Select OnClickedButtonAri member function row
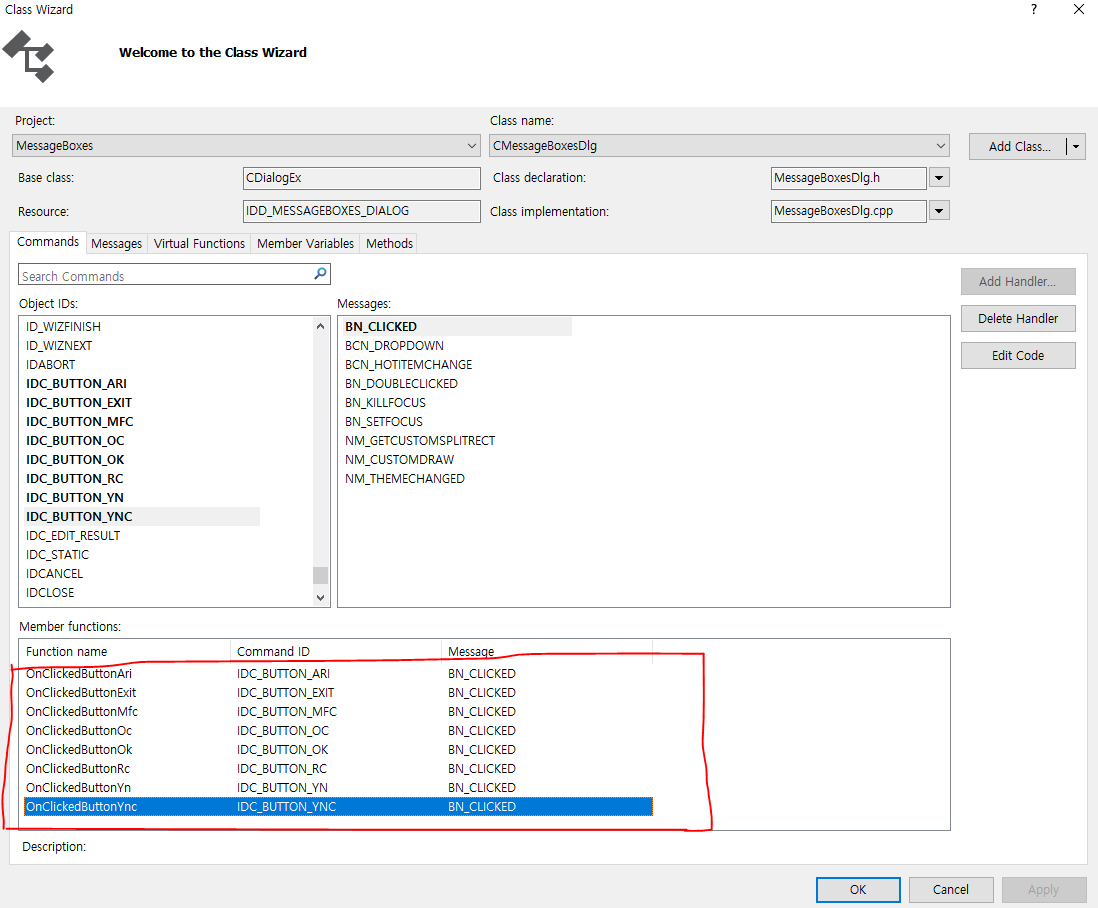This screenshot has width=1098, height=908. (338, 673)
